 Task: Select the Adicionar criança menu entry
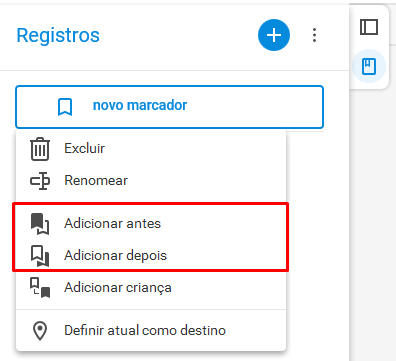pos(151,287)
